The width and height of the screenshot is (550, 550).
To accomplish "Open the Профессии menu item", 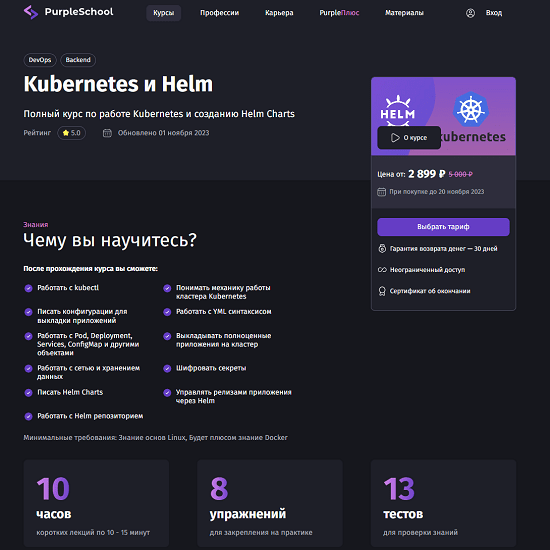I will (x=220, y=13).
